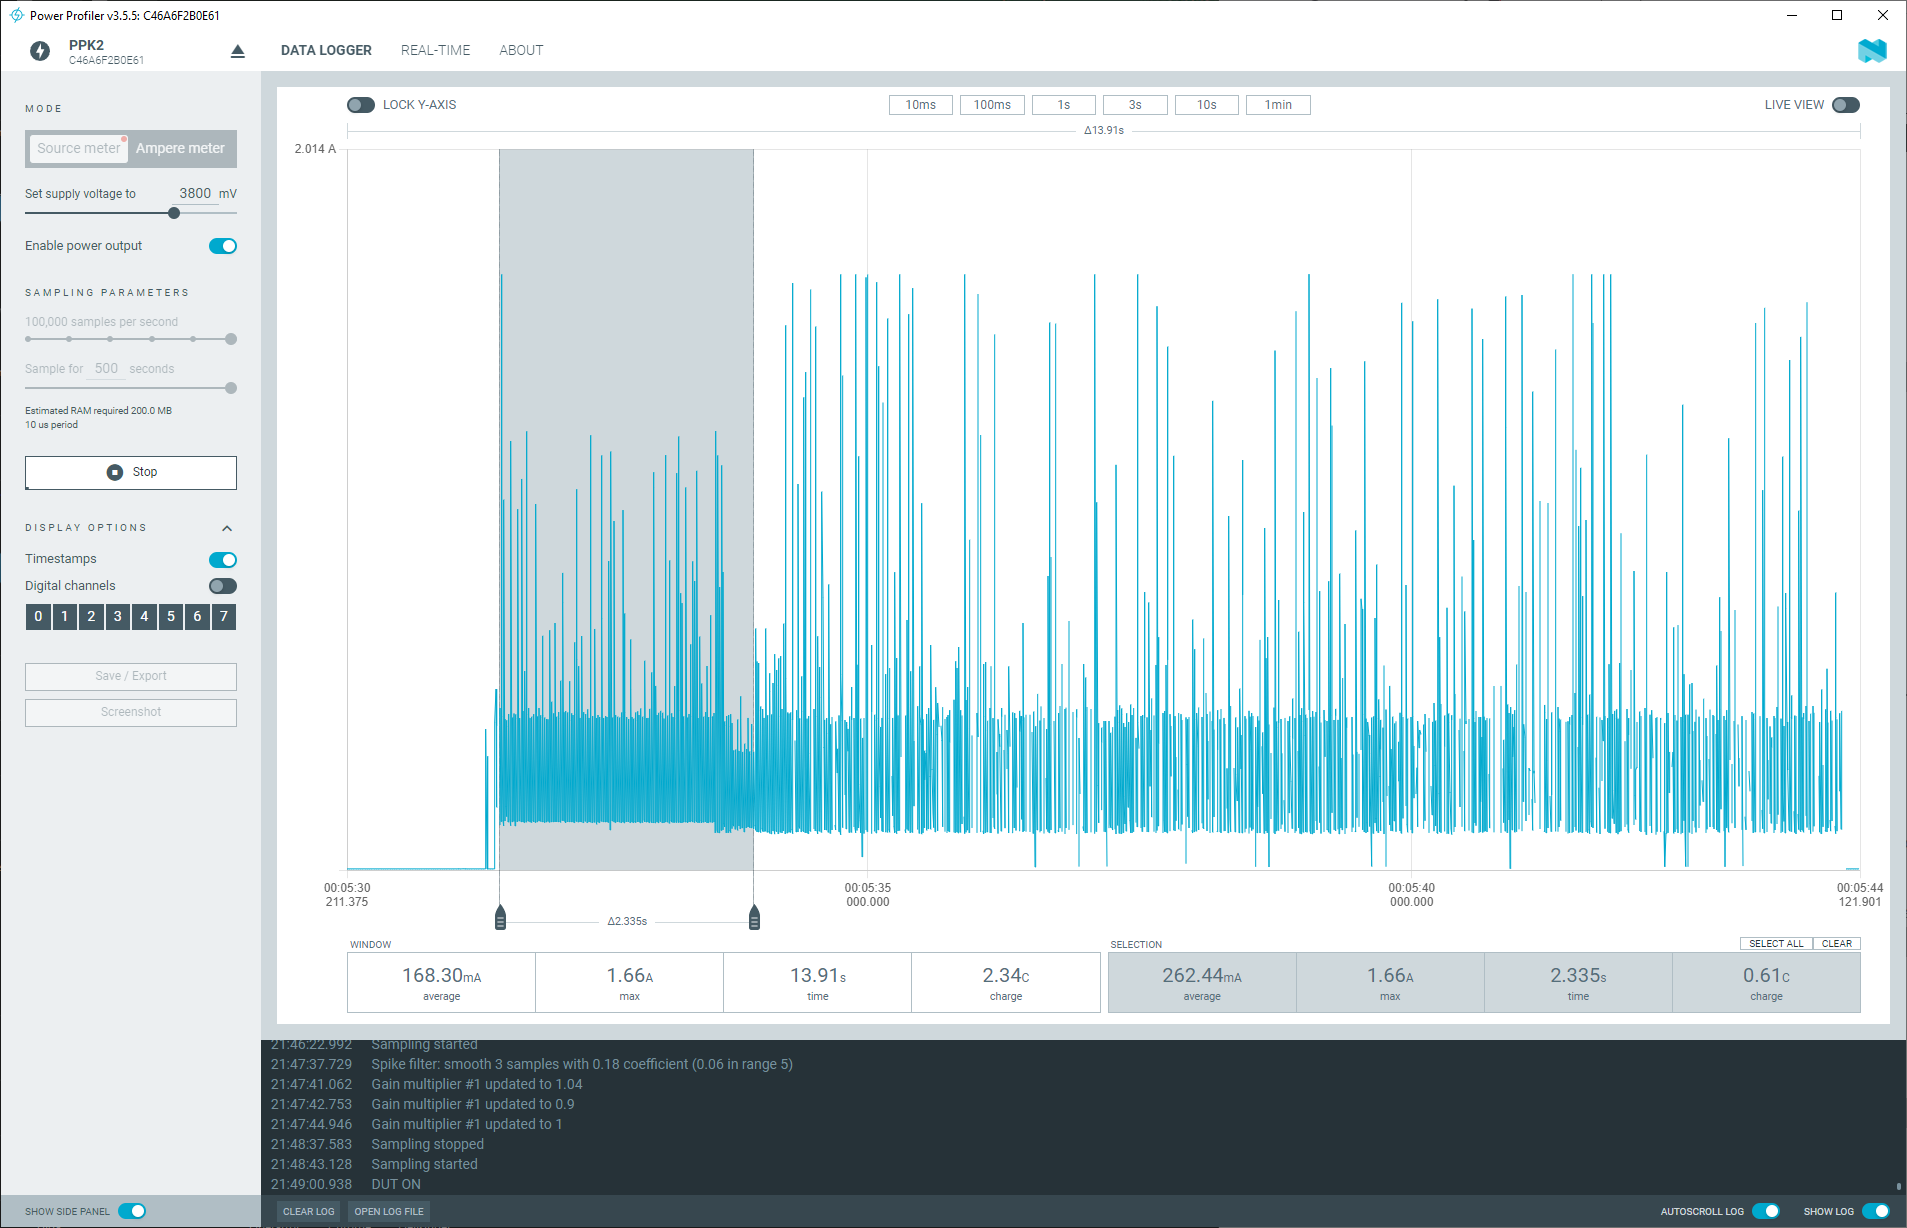Viewport: 1907px width, 1228px height.
Task: Switch to the Real-Time tab
Action: 435,50
